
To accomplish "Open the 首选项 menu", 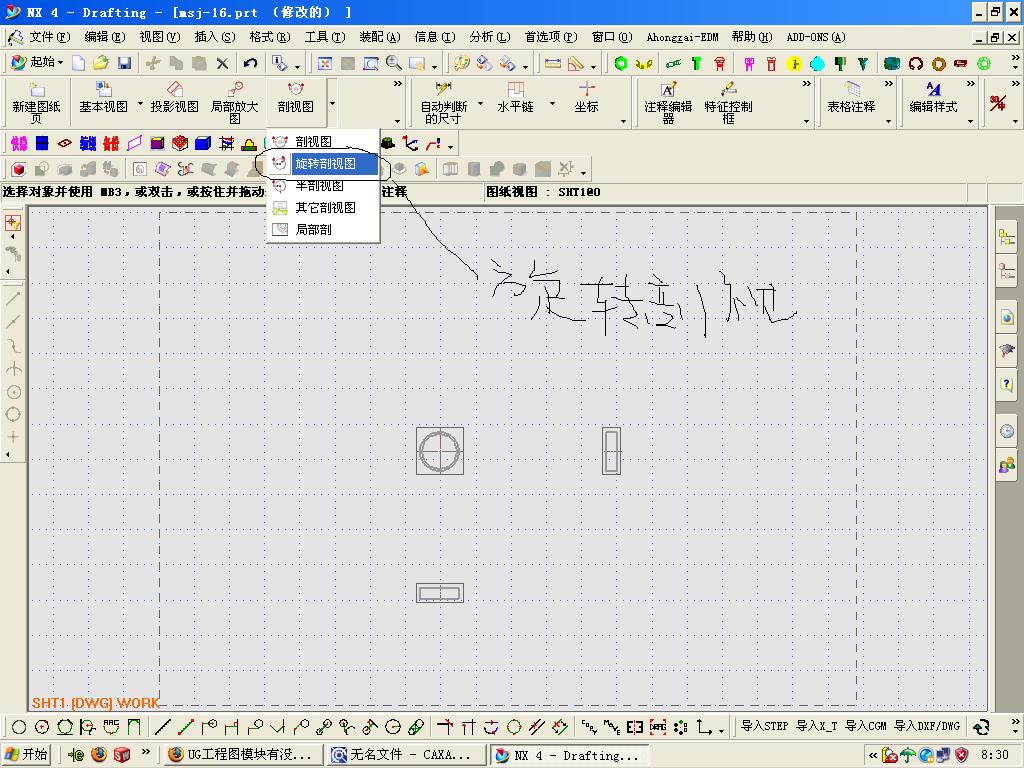I will [551, 37].
